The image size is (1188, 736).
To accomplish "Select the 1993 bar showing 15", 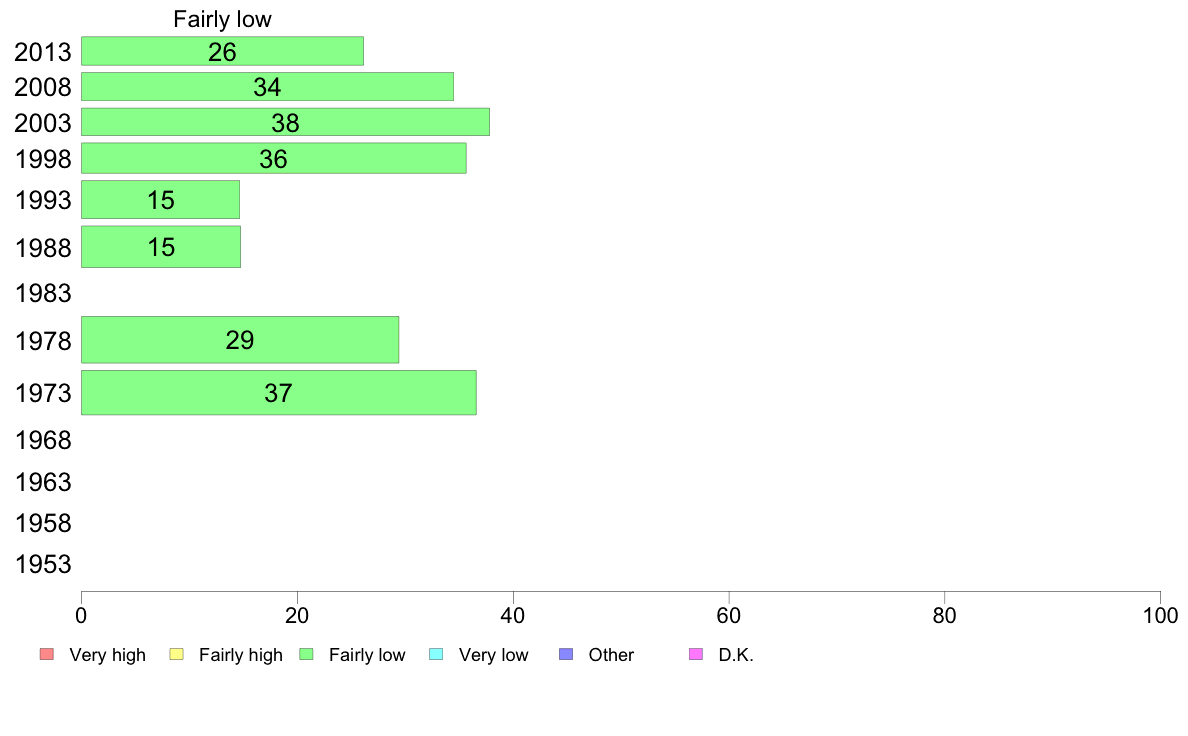I will pyautogui.click(x=161, y=199).
